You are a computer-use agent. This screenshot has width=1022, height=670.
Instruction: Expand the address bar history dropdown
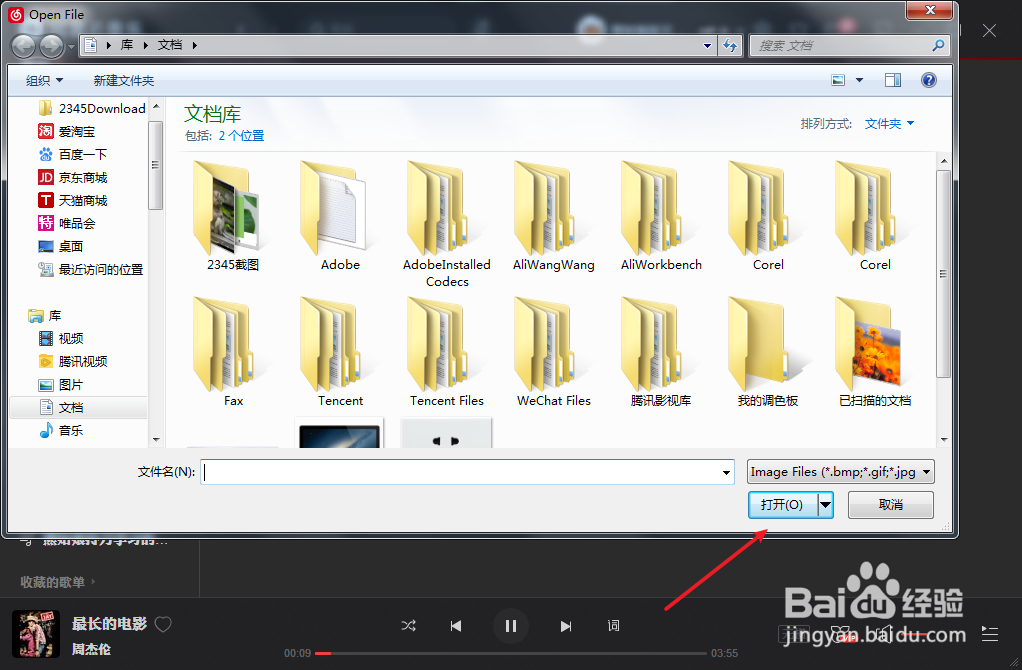(707, 46)
